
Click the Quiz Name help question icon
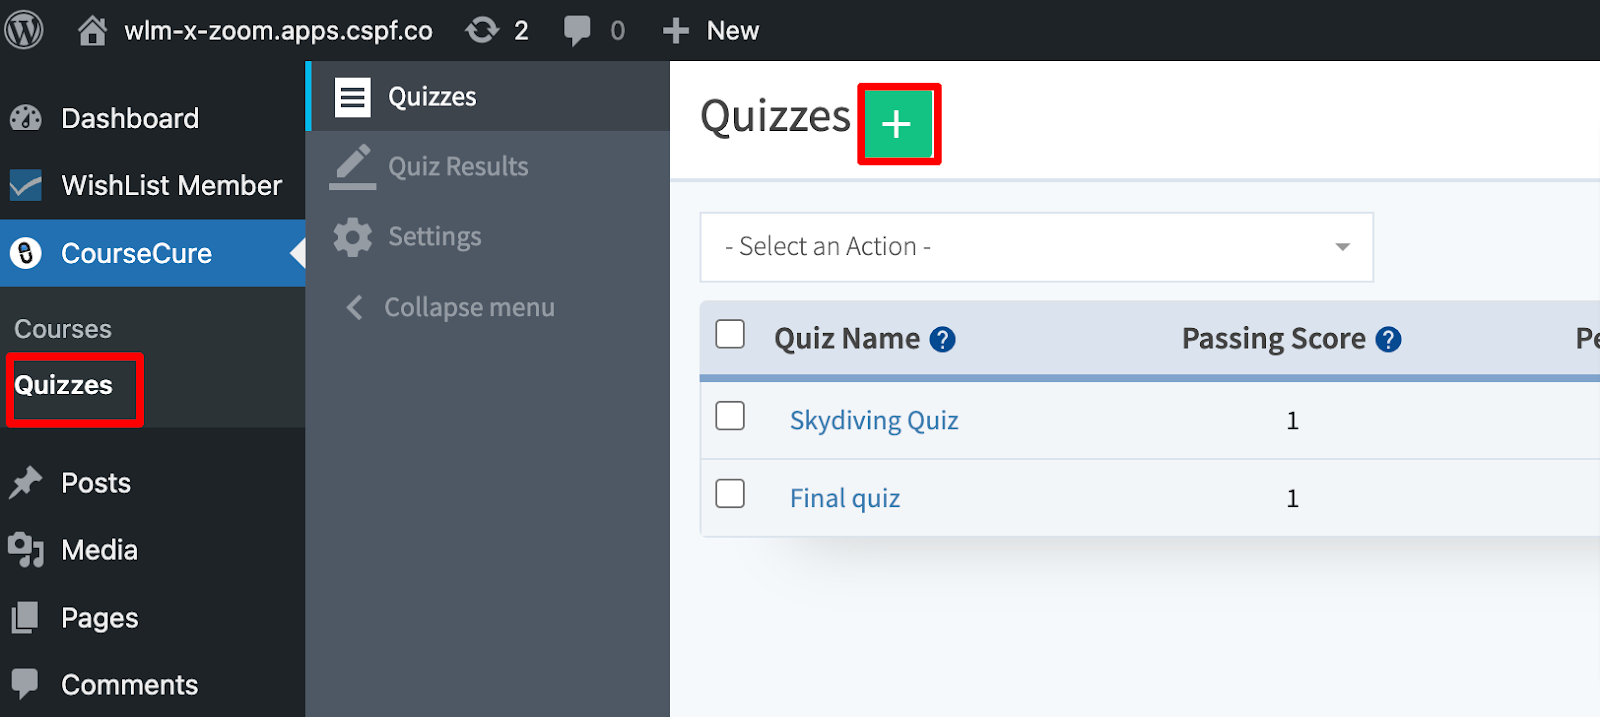(942, 340)
